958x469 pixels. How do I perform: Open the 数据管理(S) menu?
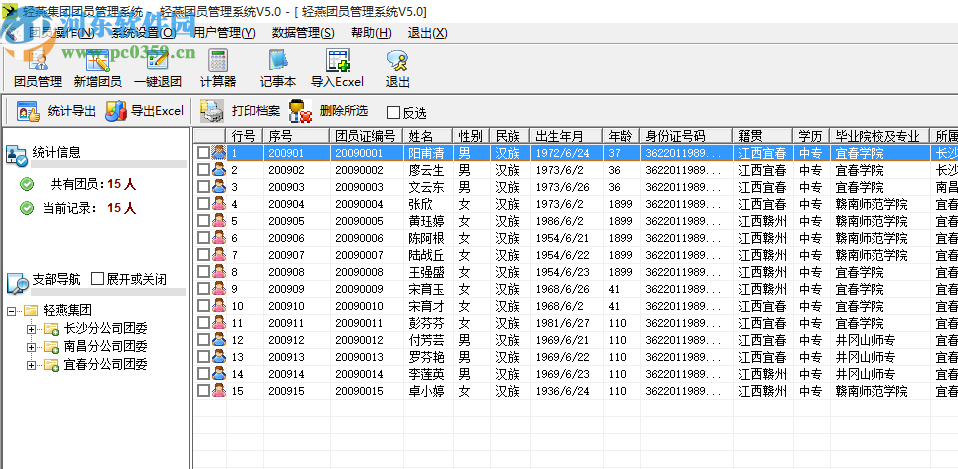(303, 33)
